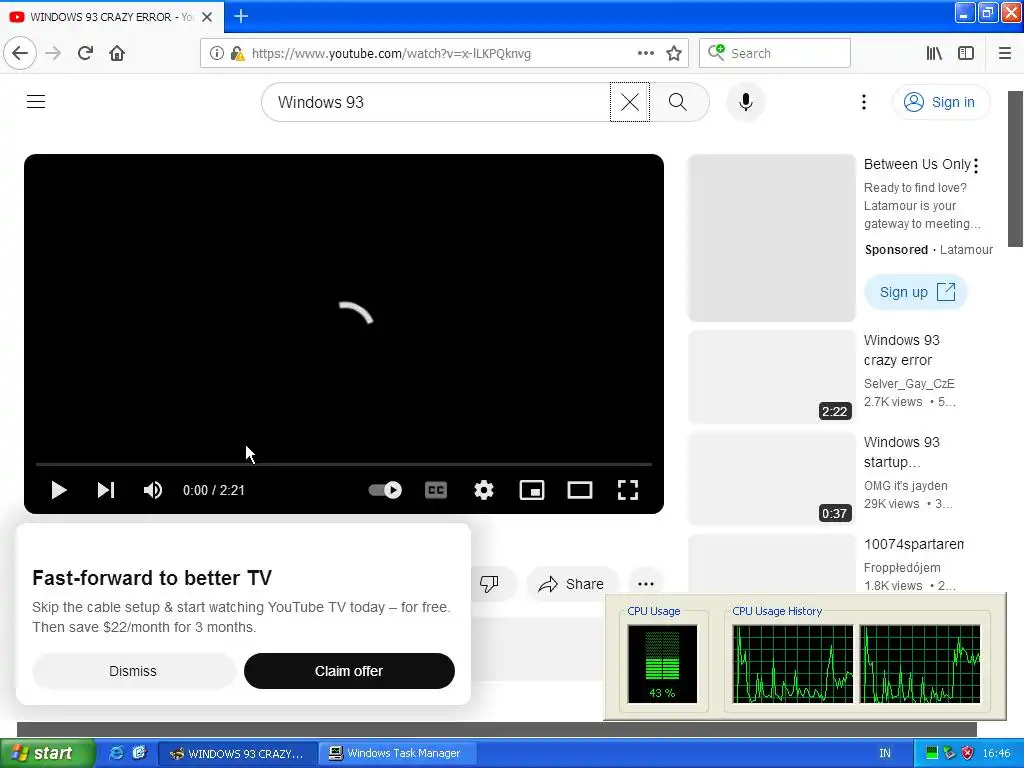Image resolution: width=1024 pixels, height=768 pixels.
Task: Open Windows 93 crazy error suggested video
Action: click(x=901, y=350)
